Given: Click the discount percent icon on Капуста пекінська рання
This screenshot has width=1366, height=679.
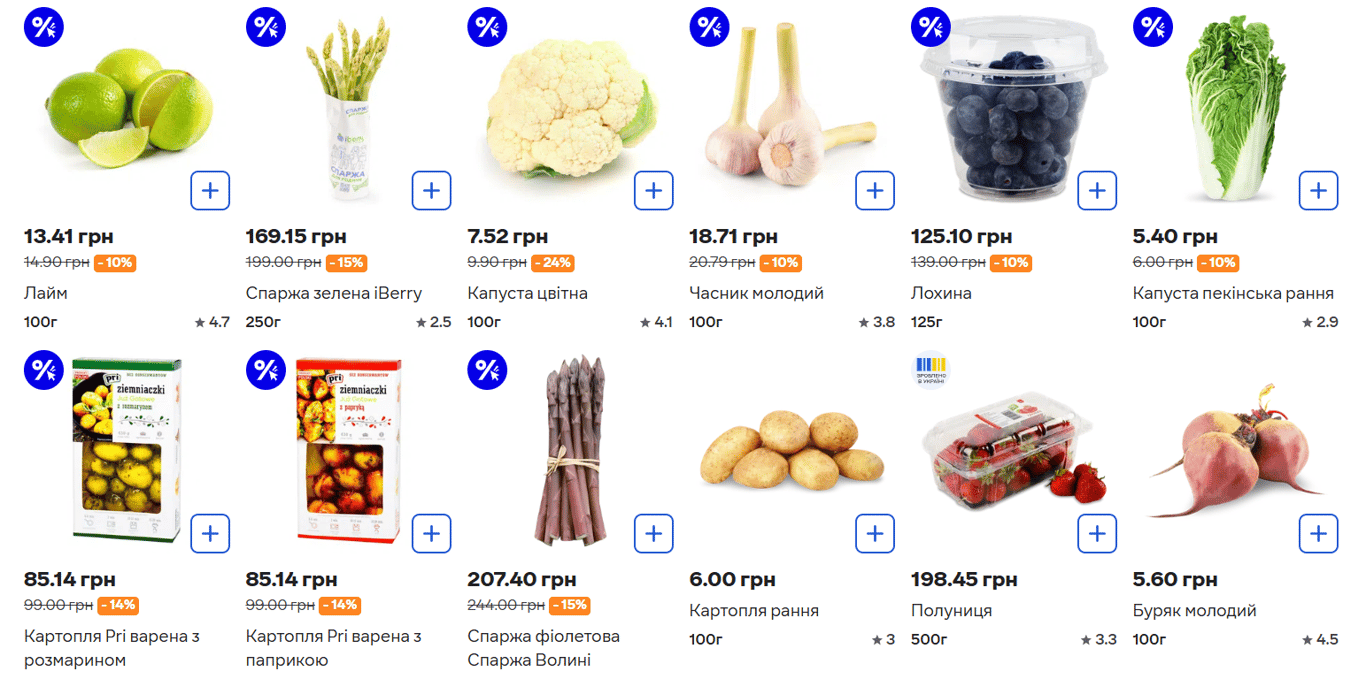Looking at the screenshot, I should [x=1153, y=27].
